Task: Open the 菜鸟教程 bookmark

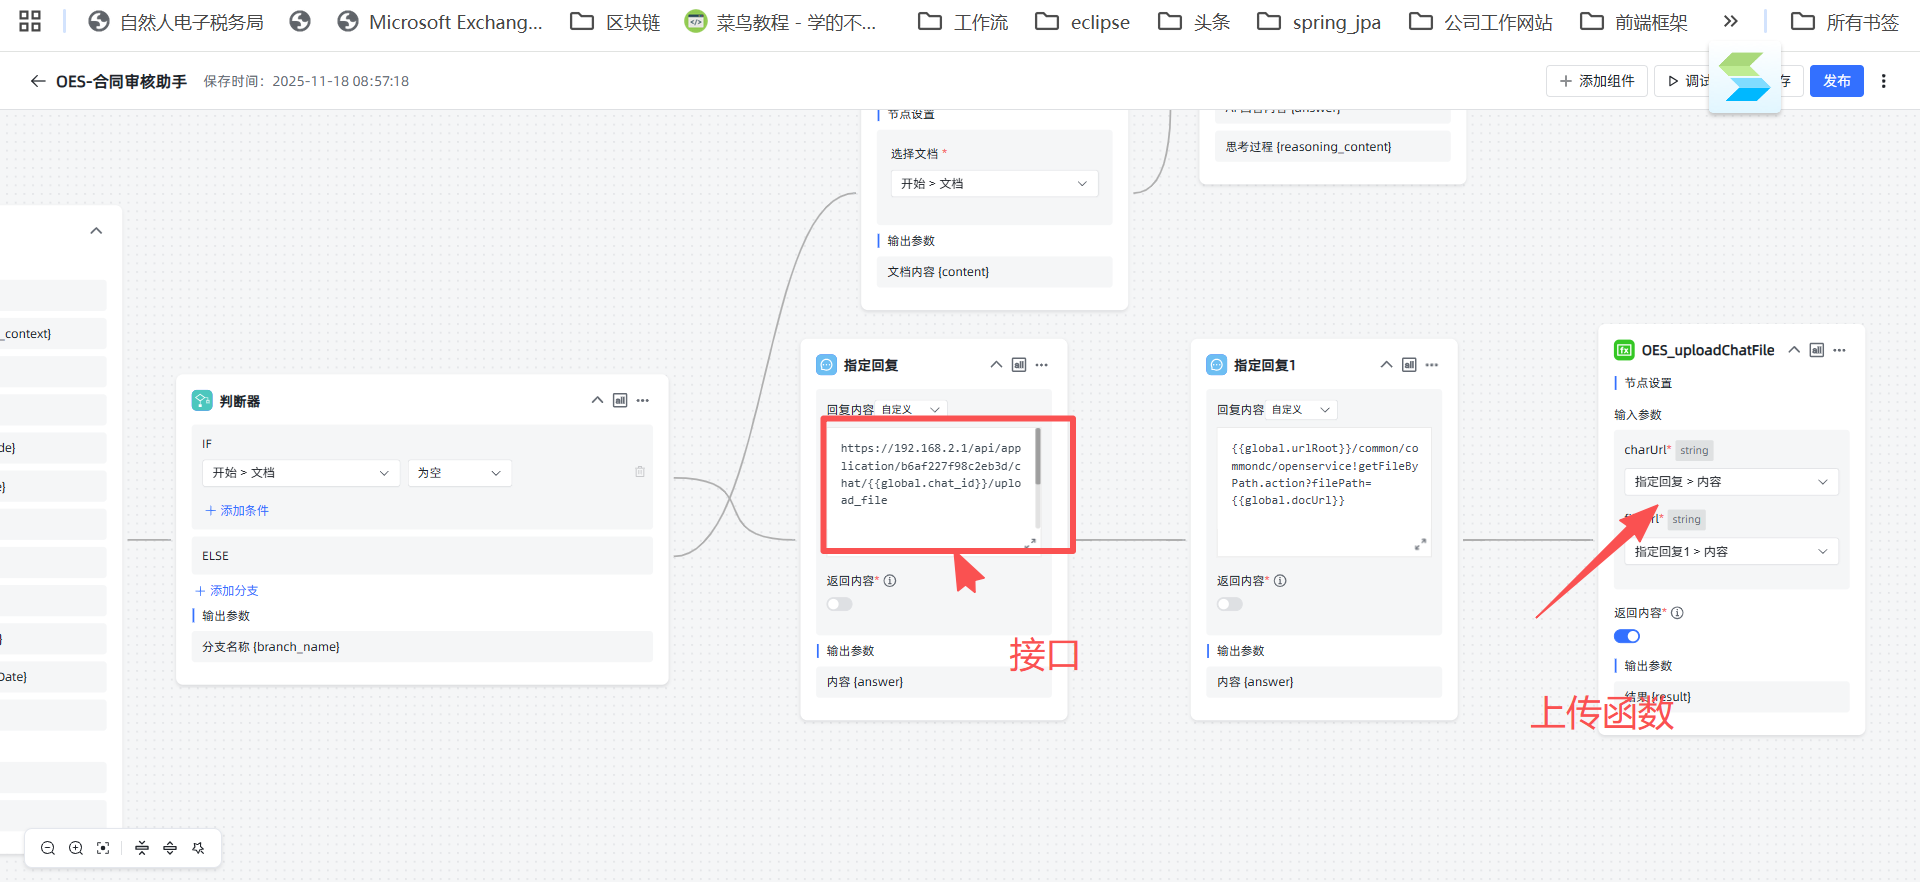Action: click(781, 22)
